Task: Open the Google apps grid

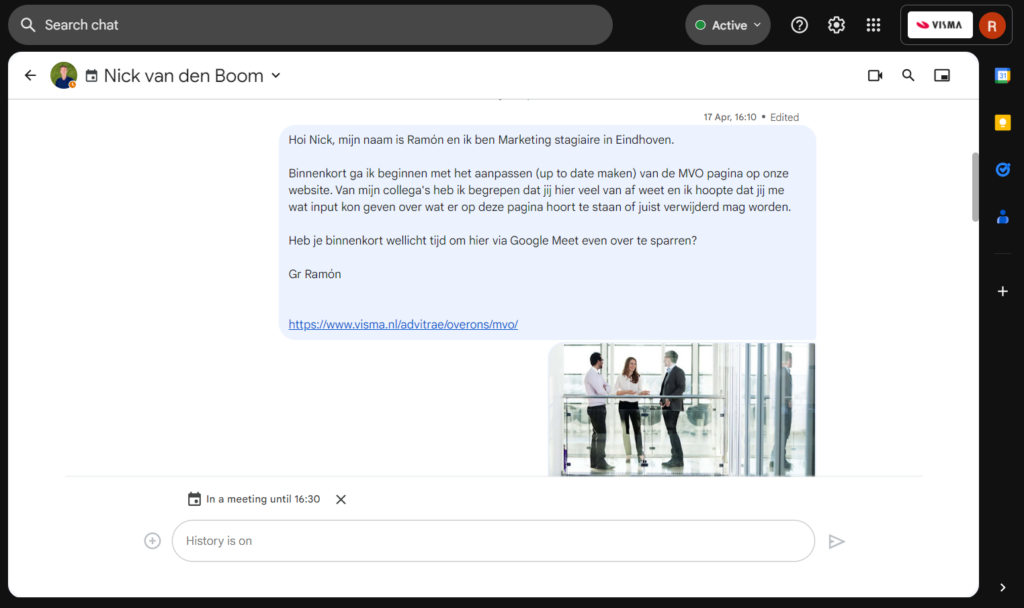Action: point(873,25)
